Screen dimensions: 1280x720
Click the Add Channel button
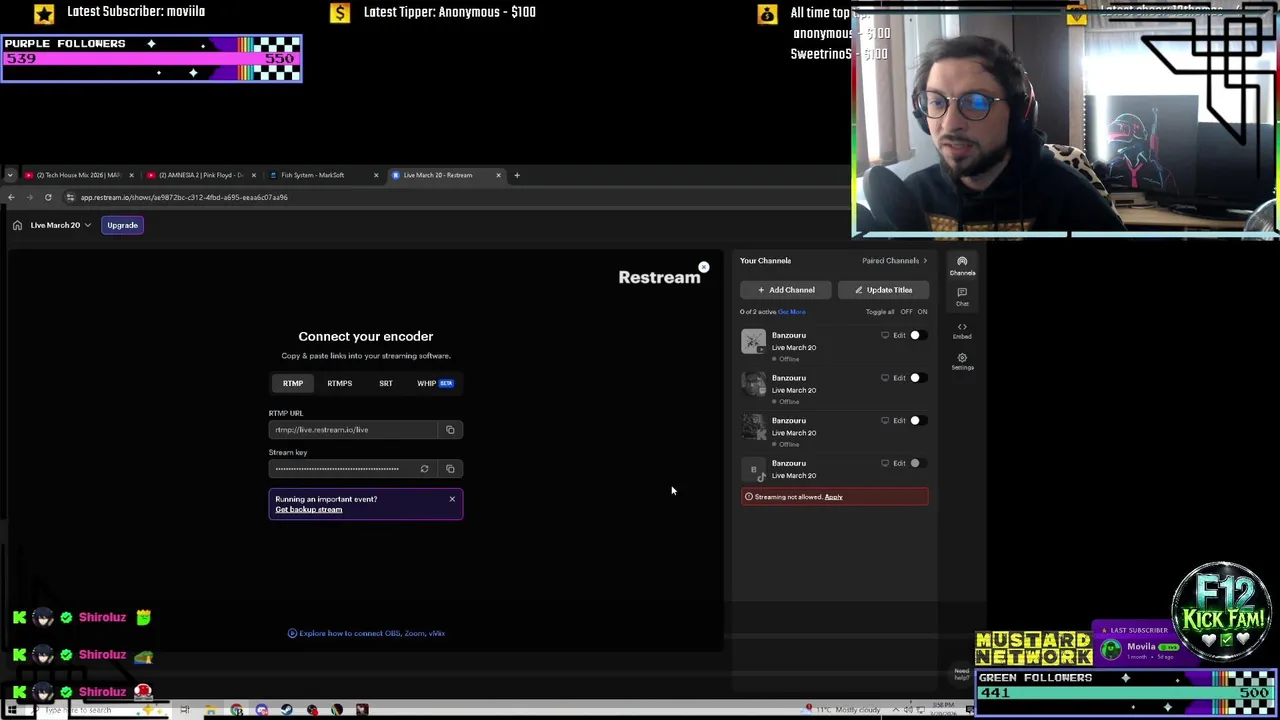click(x=786, y=290)
